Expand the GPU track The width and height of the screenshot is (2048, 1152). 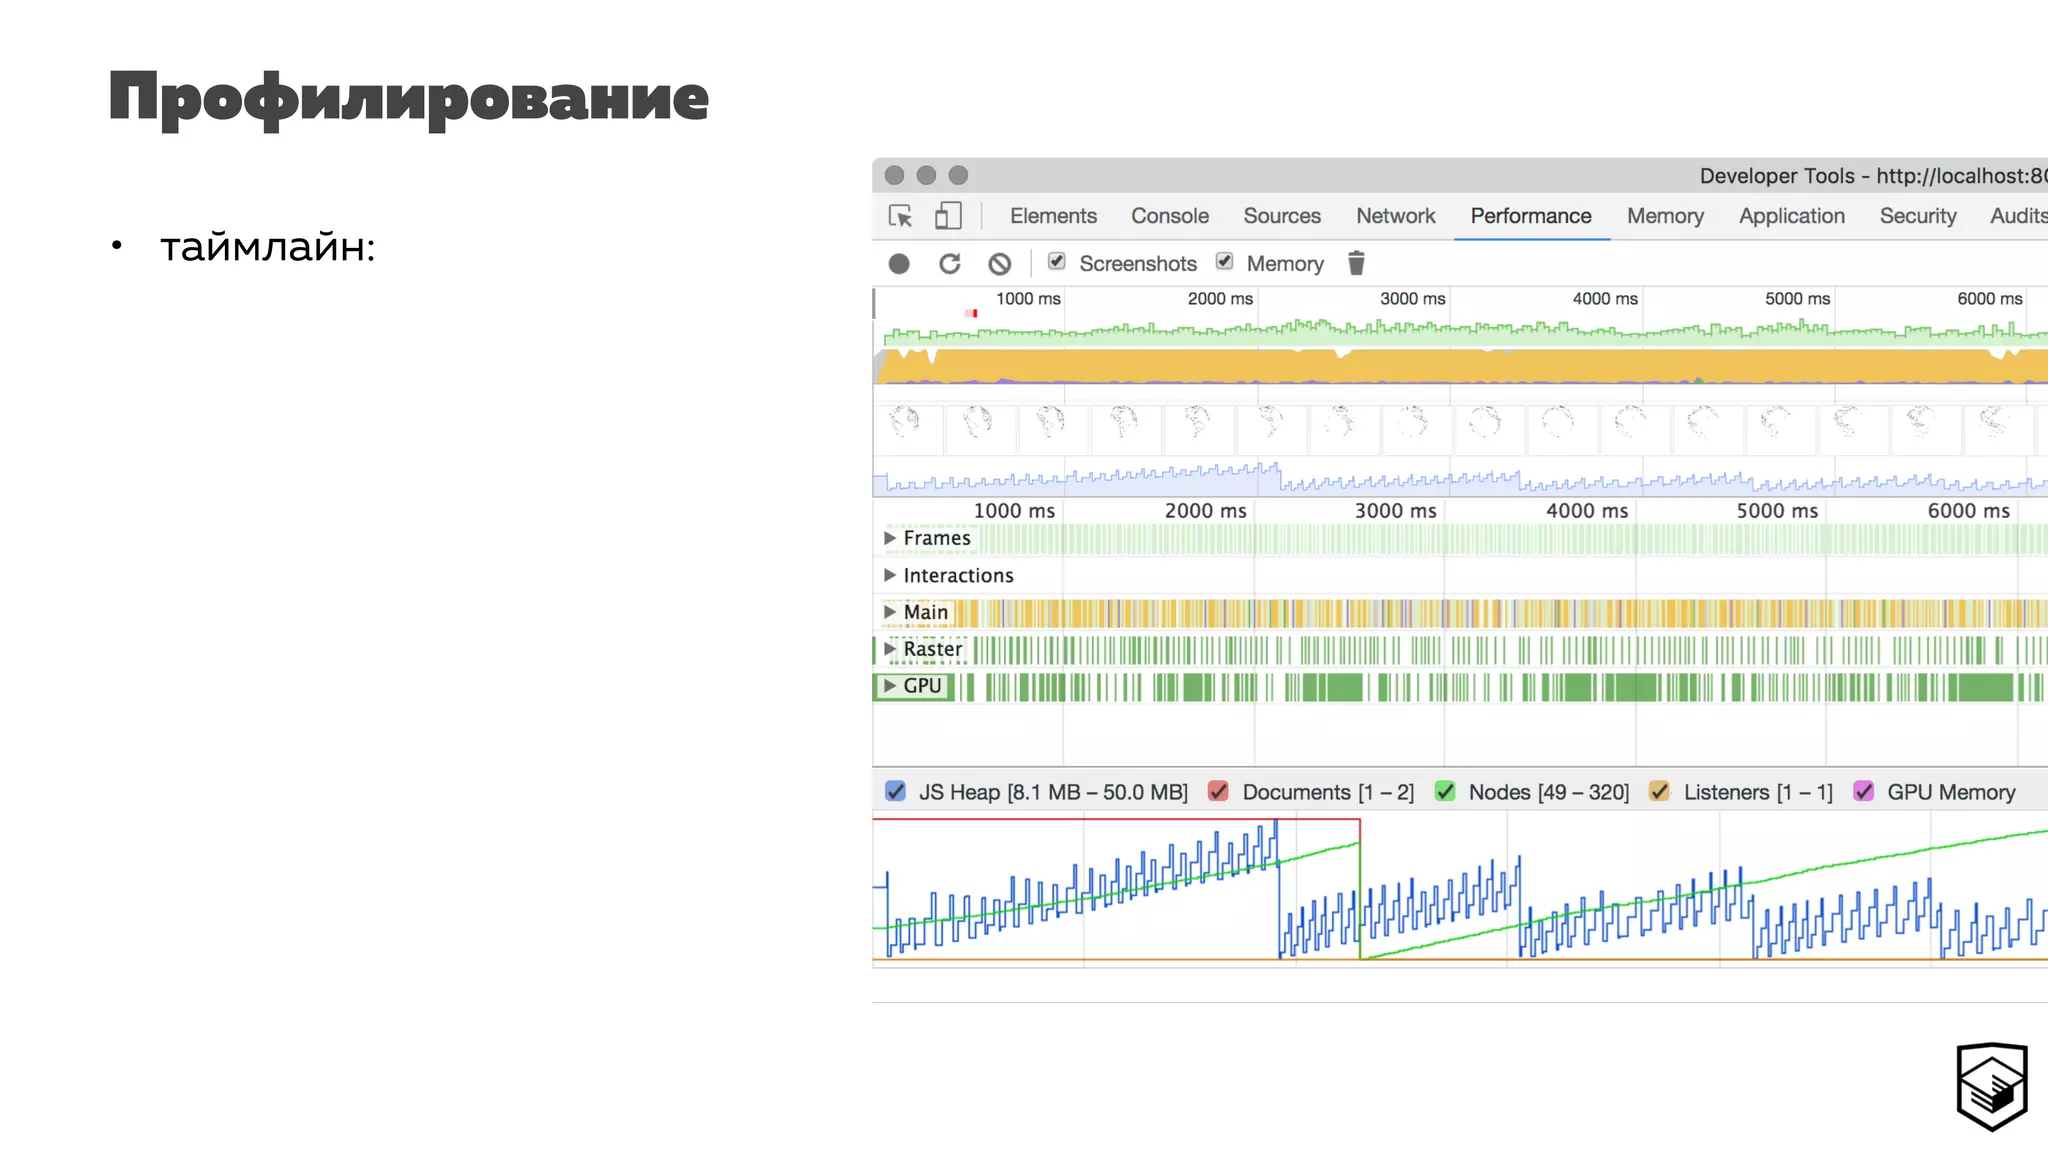point(889,686)
